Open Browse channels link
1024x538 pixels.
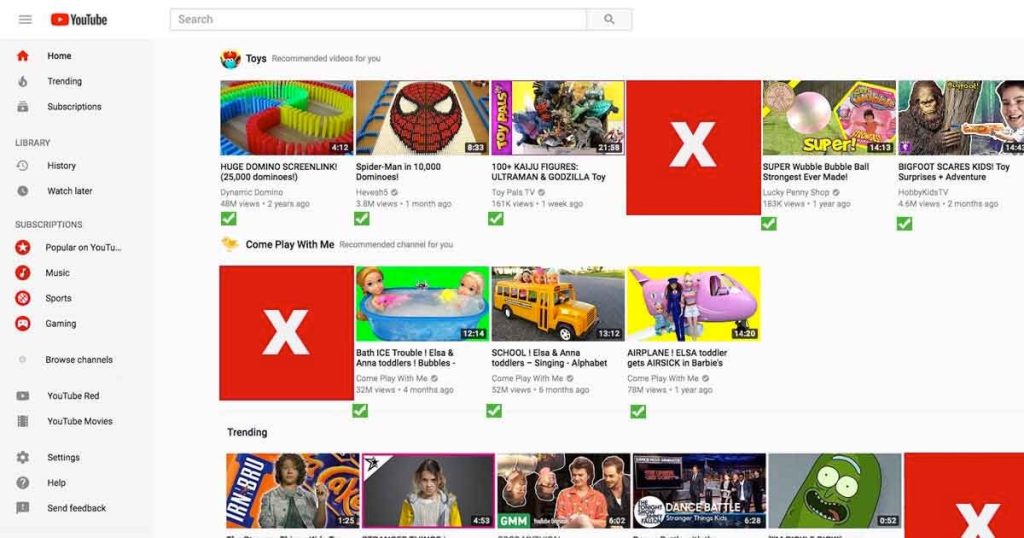(79, 360)
